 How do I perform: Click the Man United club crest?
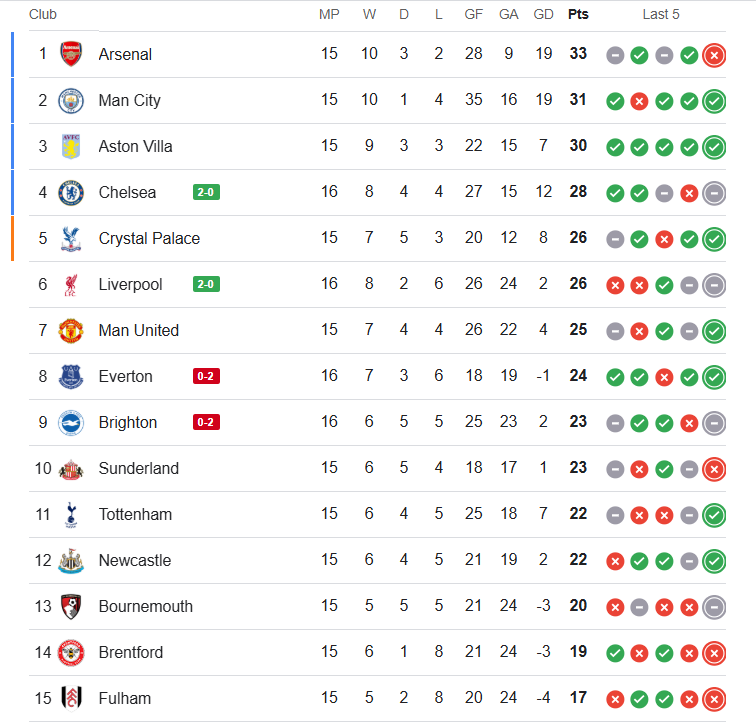(71, 331)
